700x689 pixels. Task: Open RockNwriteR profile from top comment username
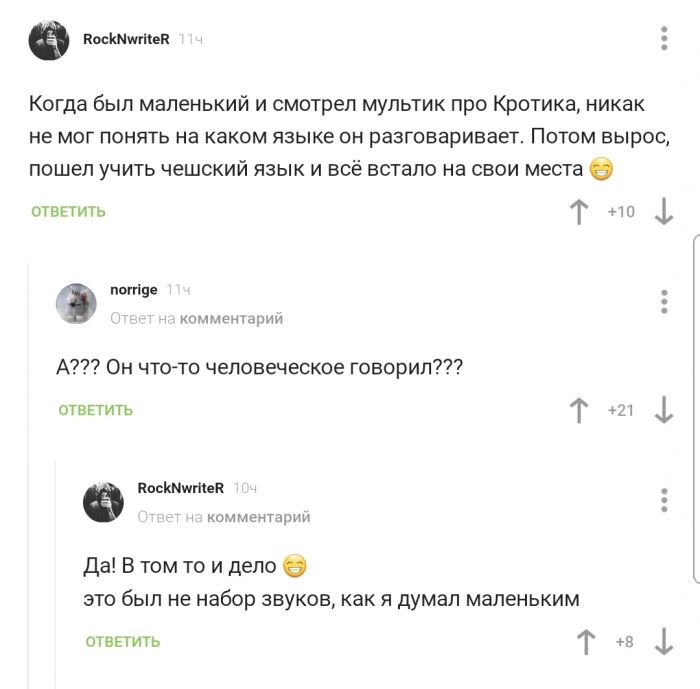pos(126,39)
